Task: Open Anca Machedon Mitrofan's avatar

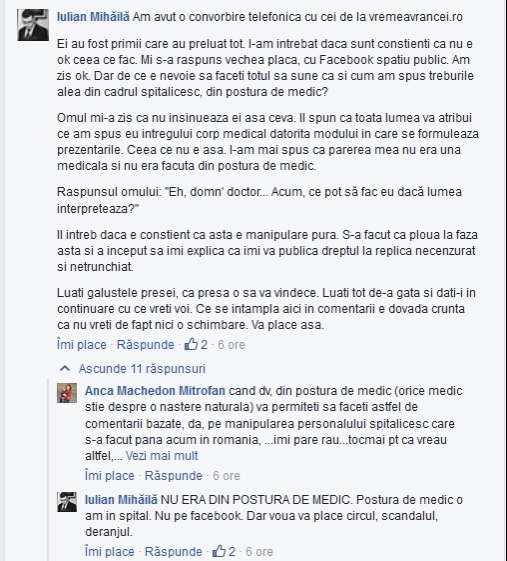Action: click(x=67, y=393)
